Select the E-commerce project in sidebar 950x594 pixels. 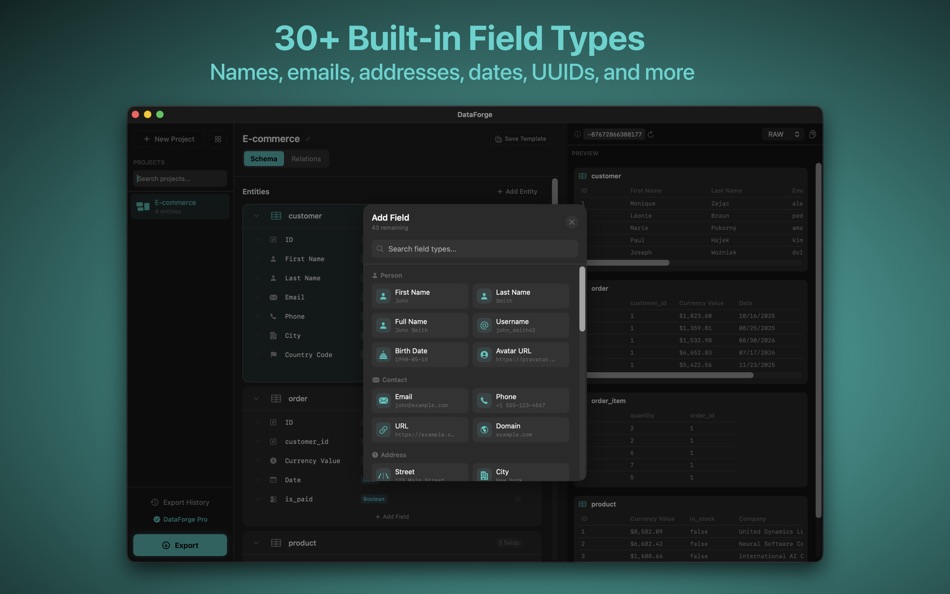178,205
